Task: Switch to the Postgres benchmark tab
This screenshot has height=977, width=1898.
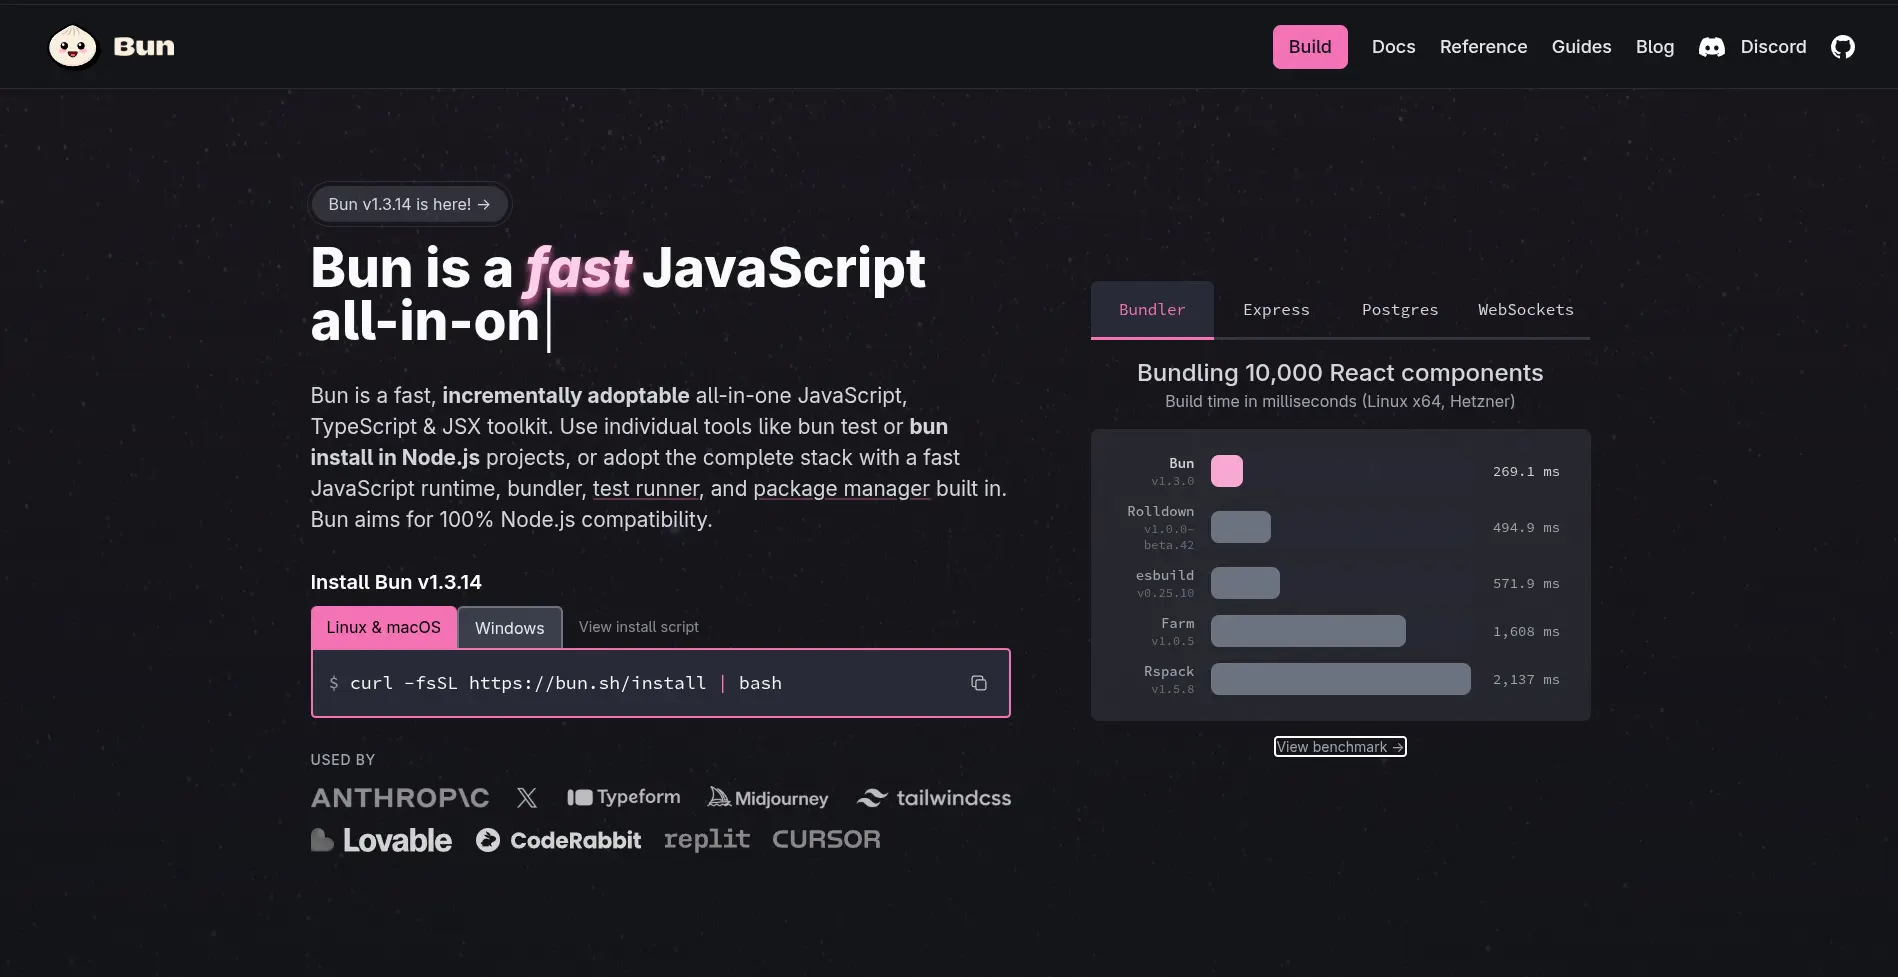Action: [1400, 310]
